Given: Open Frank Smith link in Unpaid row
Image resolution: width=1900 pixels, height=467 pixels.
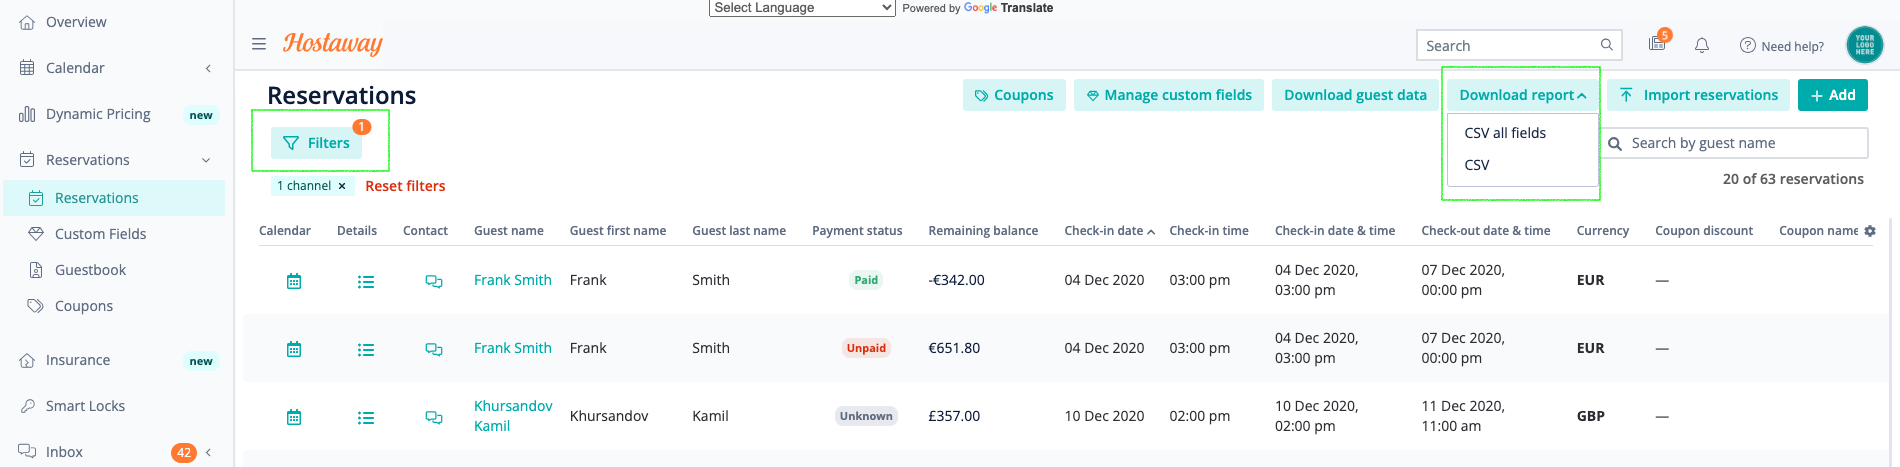Looking at the screenshot, I should click(x=513, y=348).
